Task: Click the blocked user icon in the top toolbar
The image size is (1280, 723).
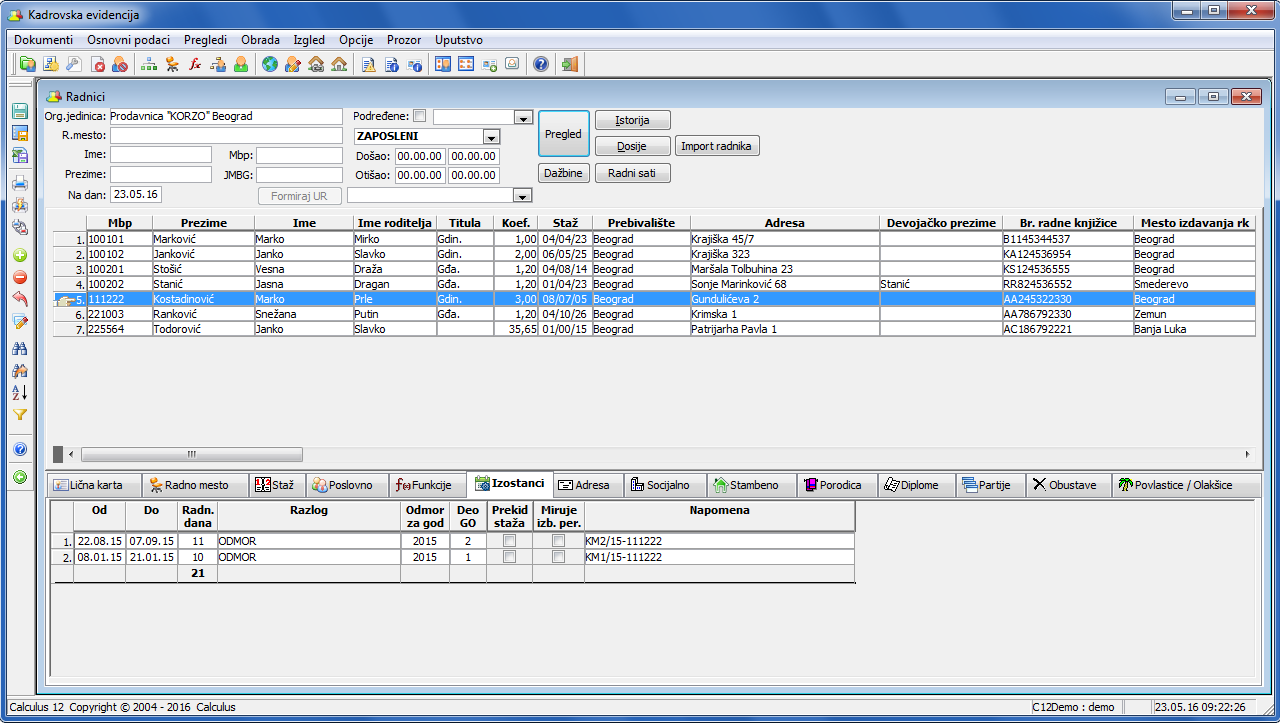Action: [x=120, y=65]
